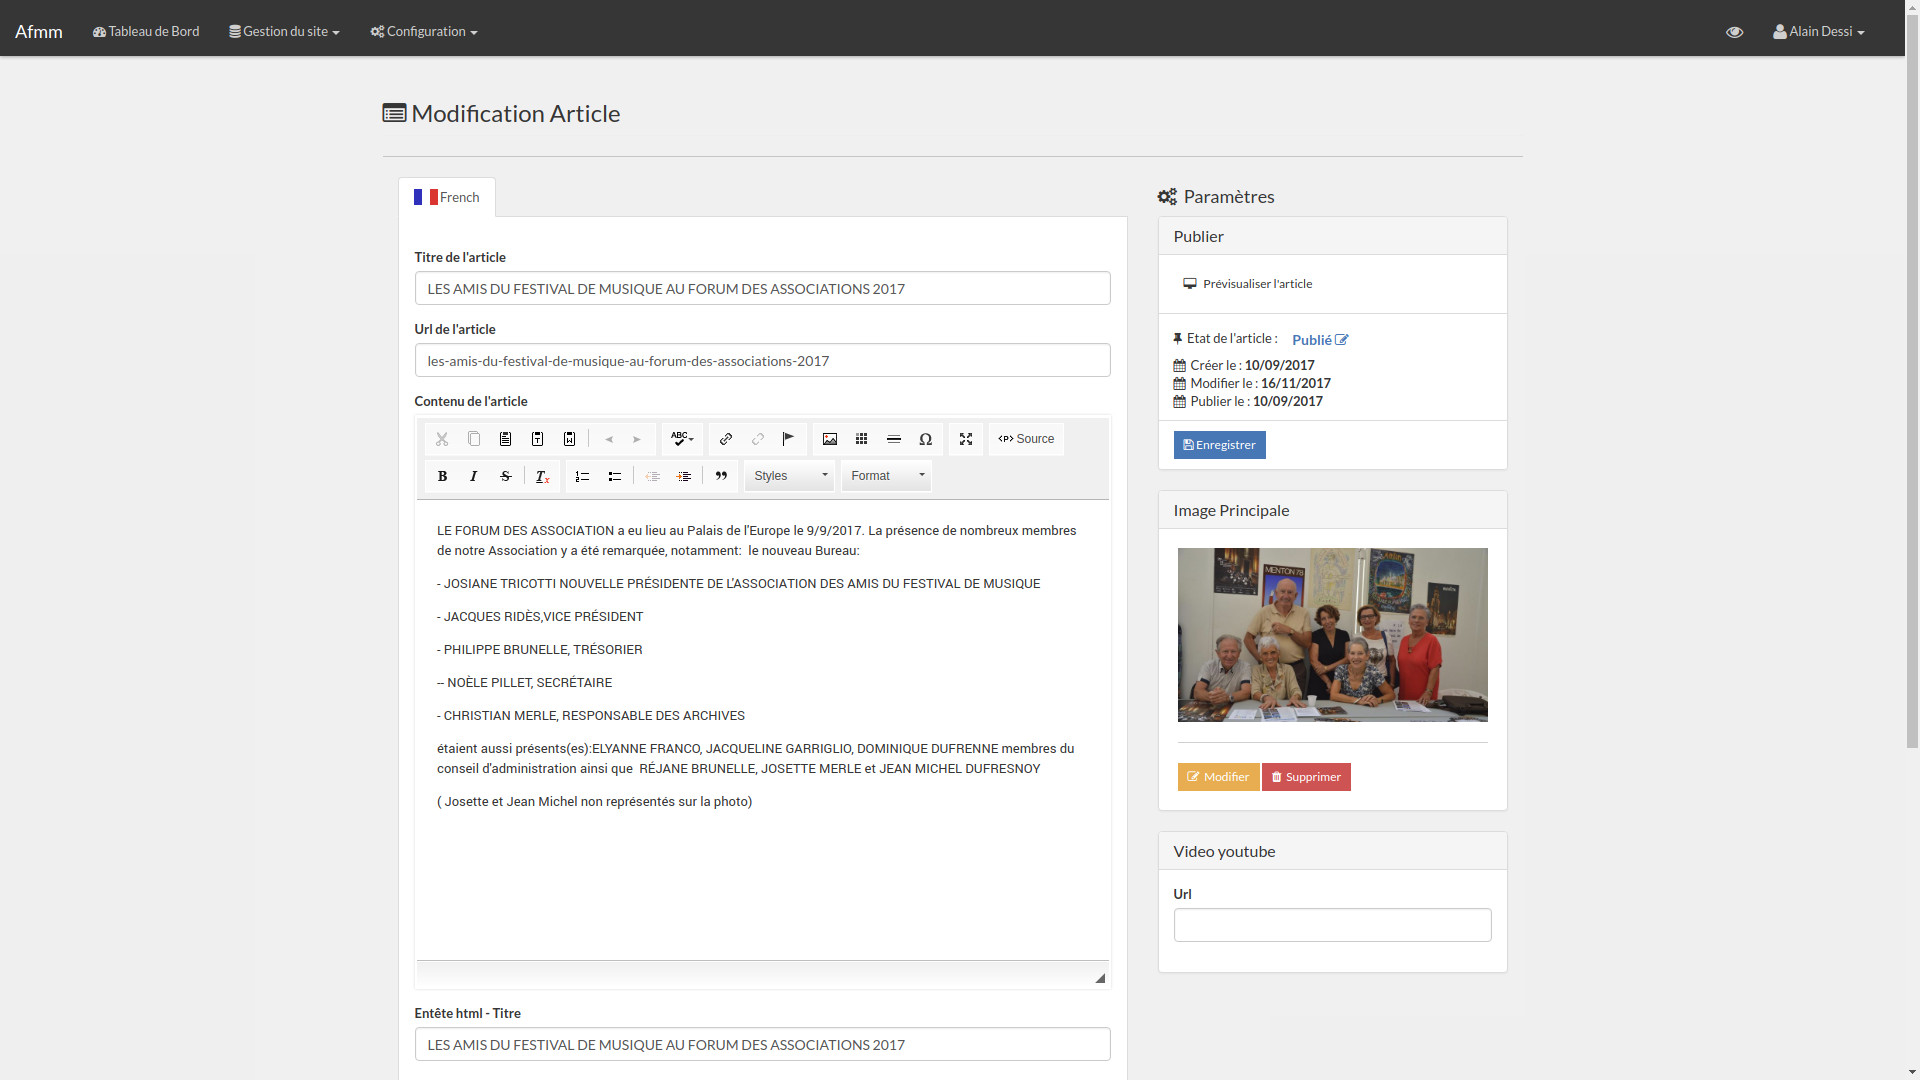Click the Increase indent icon
Screen dimensions: 1920x1080
pyautogui.click(x=684, y=476)
